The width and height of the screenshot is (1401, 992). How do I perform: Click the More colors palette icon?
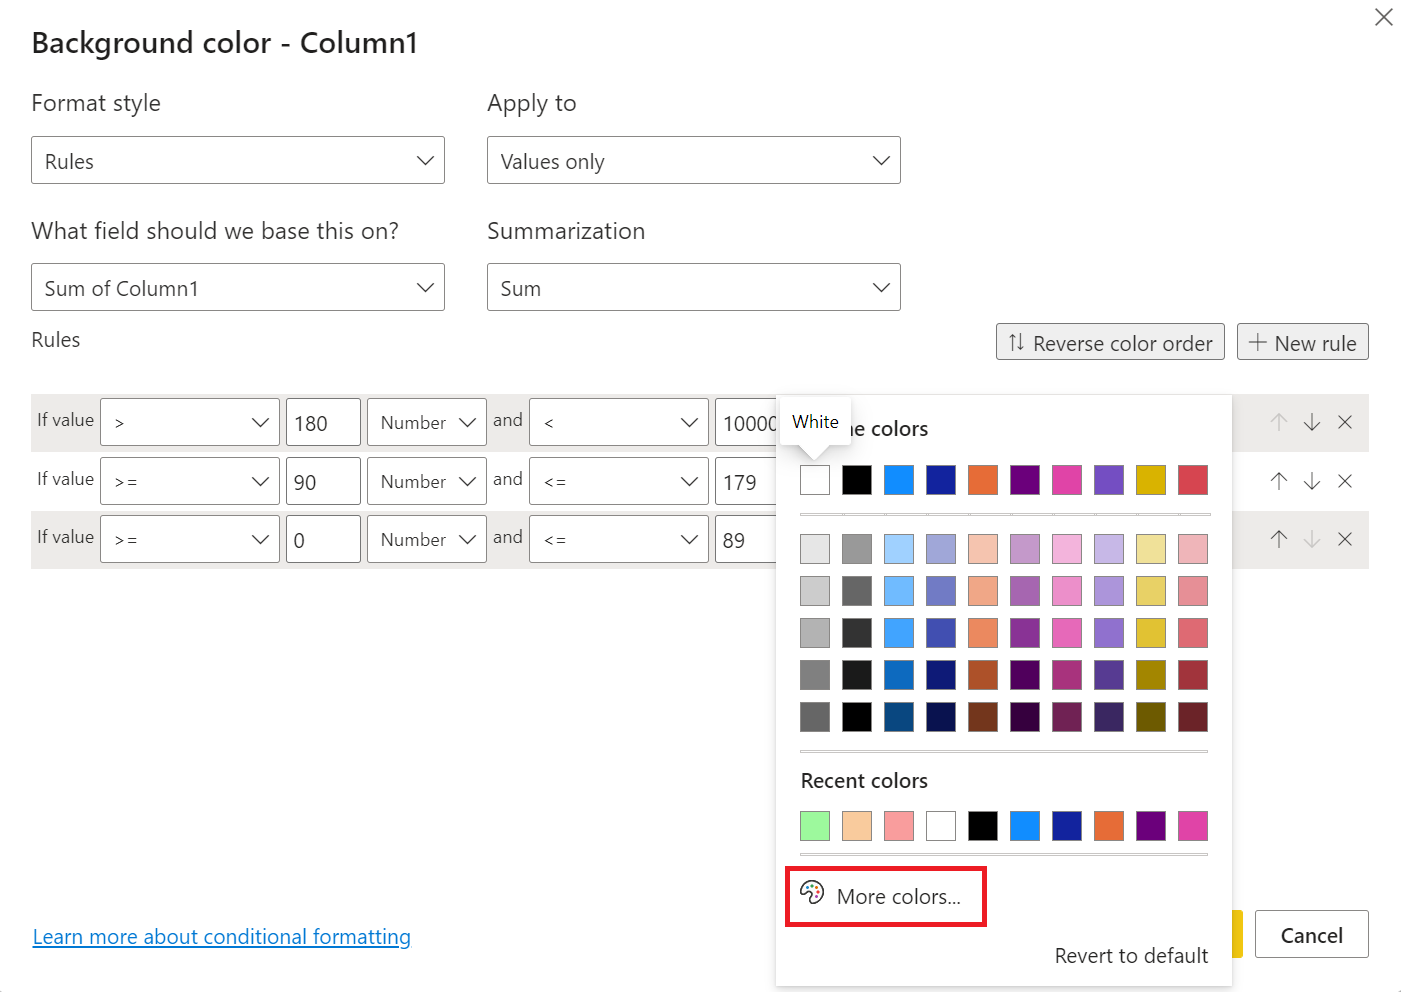812,892
